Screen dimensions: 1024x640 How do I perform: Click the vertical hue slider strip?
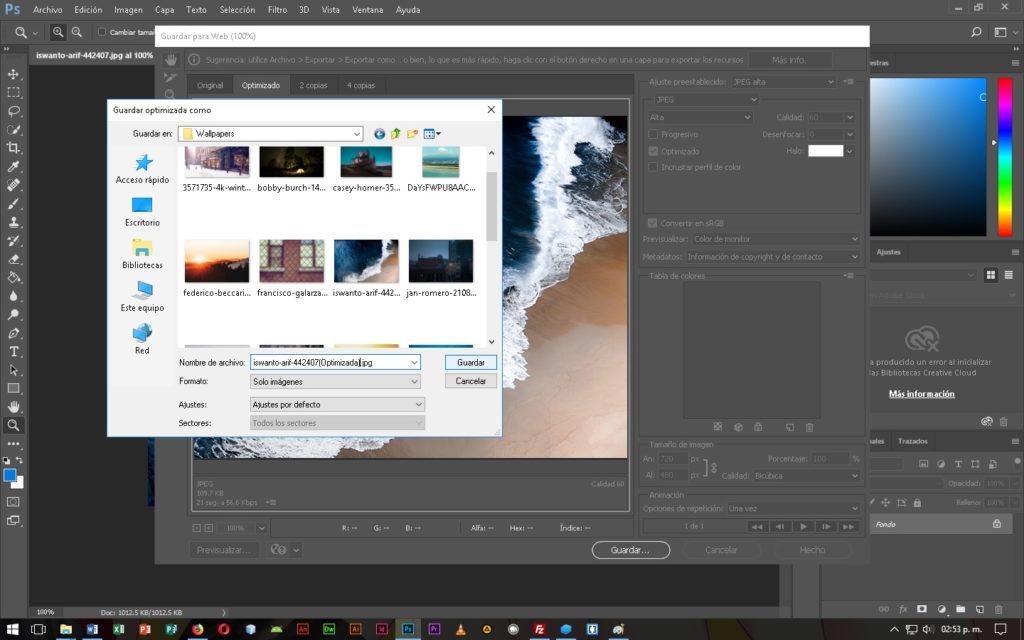[1004, 156]
